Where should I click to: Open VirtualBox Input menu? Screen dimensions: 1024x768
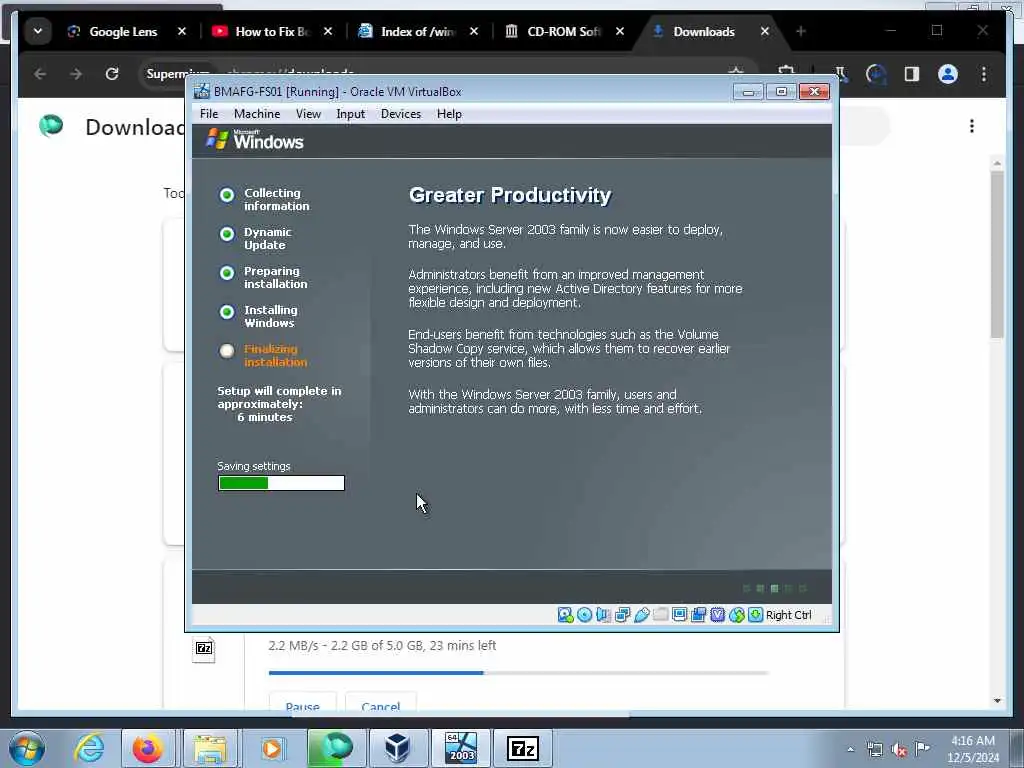pos(351,114)
